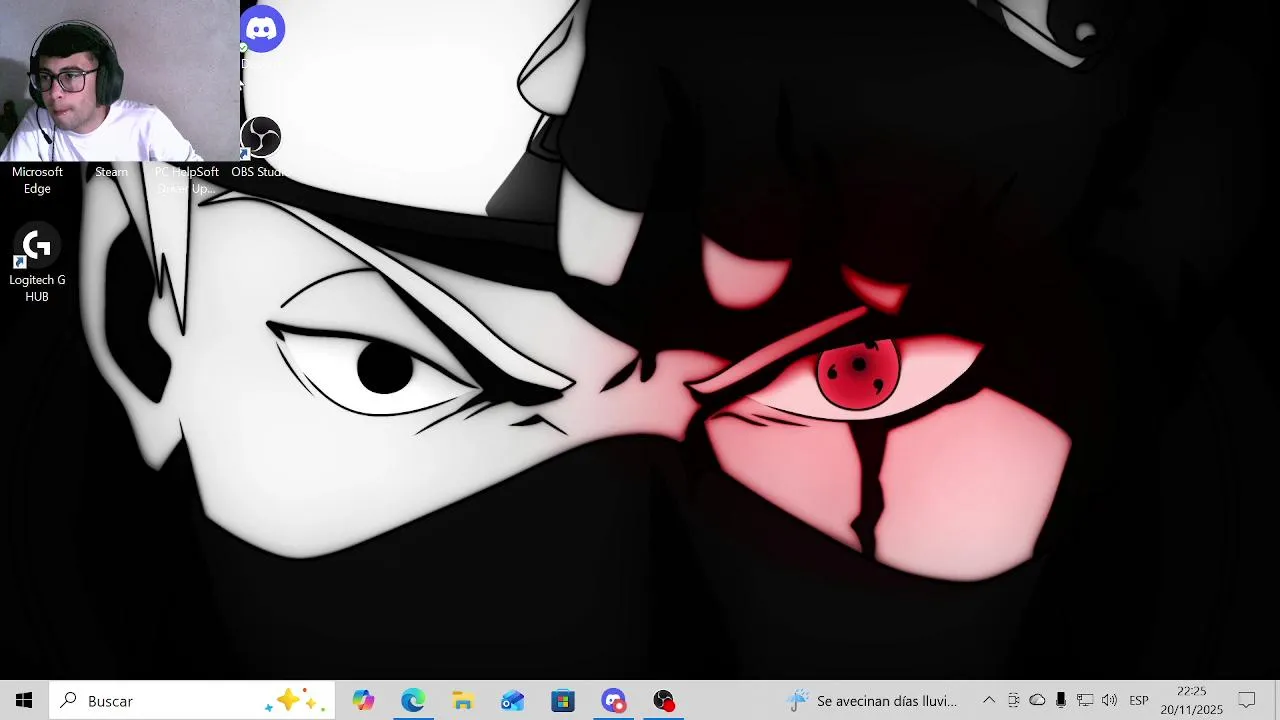Viewport: 1280px width, 720px height.
Task: Open the notification center icon
Action: pyautogui.click(x=1247, y=701)
